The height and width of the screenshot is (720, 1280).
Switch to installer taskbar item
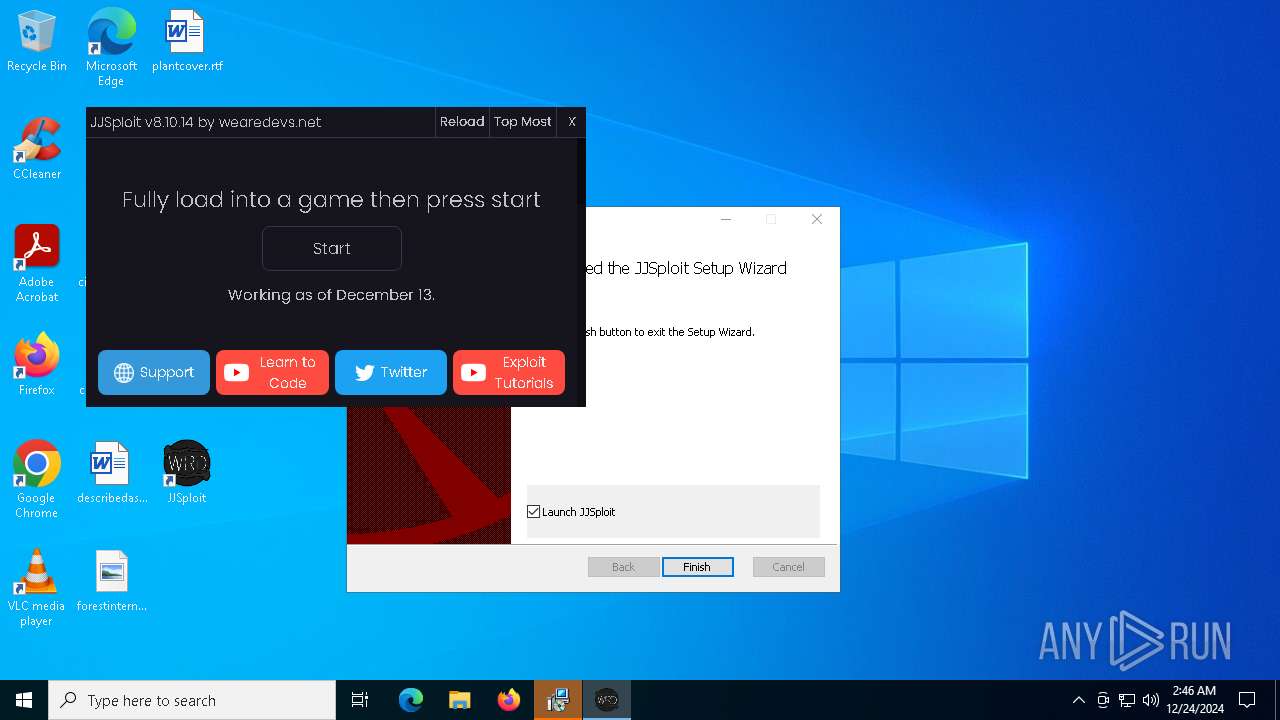pos(558,700)
